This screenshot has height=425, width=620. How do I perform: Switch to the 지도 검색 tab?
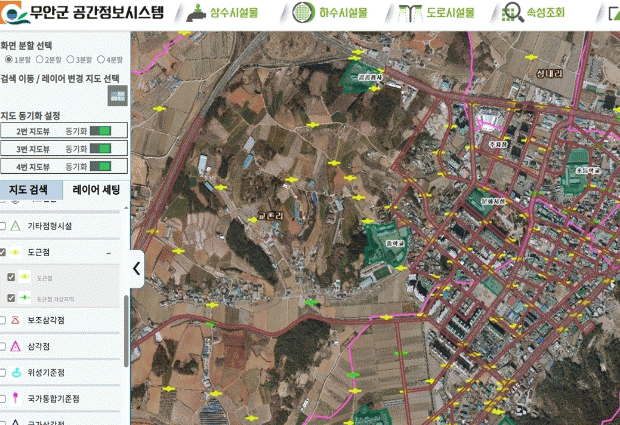coord(31,190)
